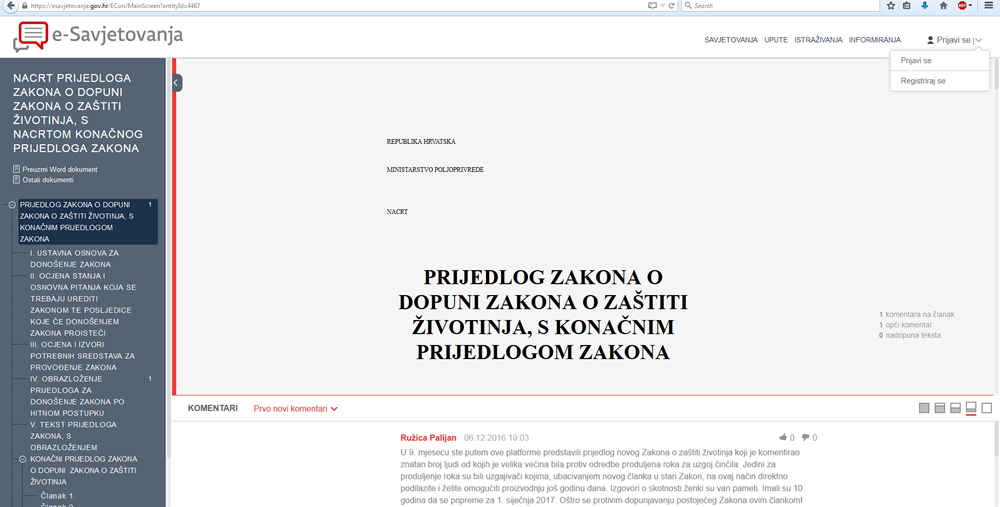This screenshot has height=507, width=1000.
Task: Collapse the 'Prijedlog zakona o dopuni' tree node
Action: (12, 204)
